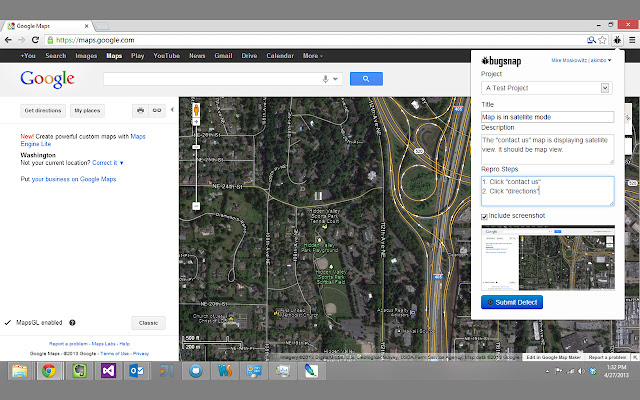Click the Title input field in bugsnap

(547, 117)
